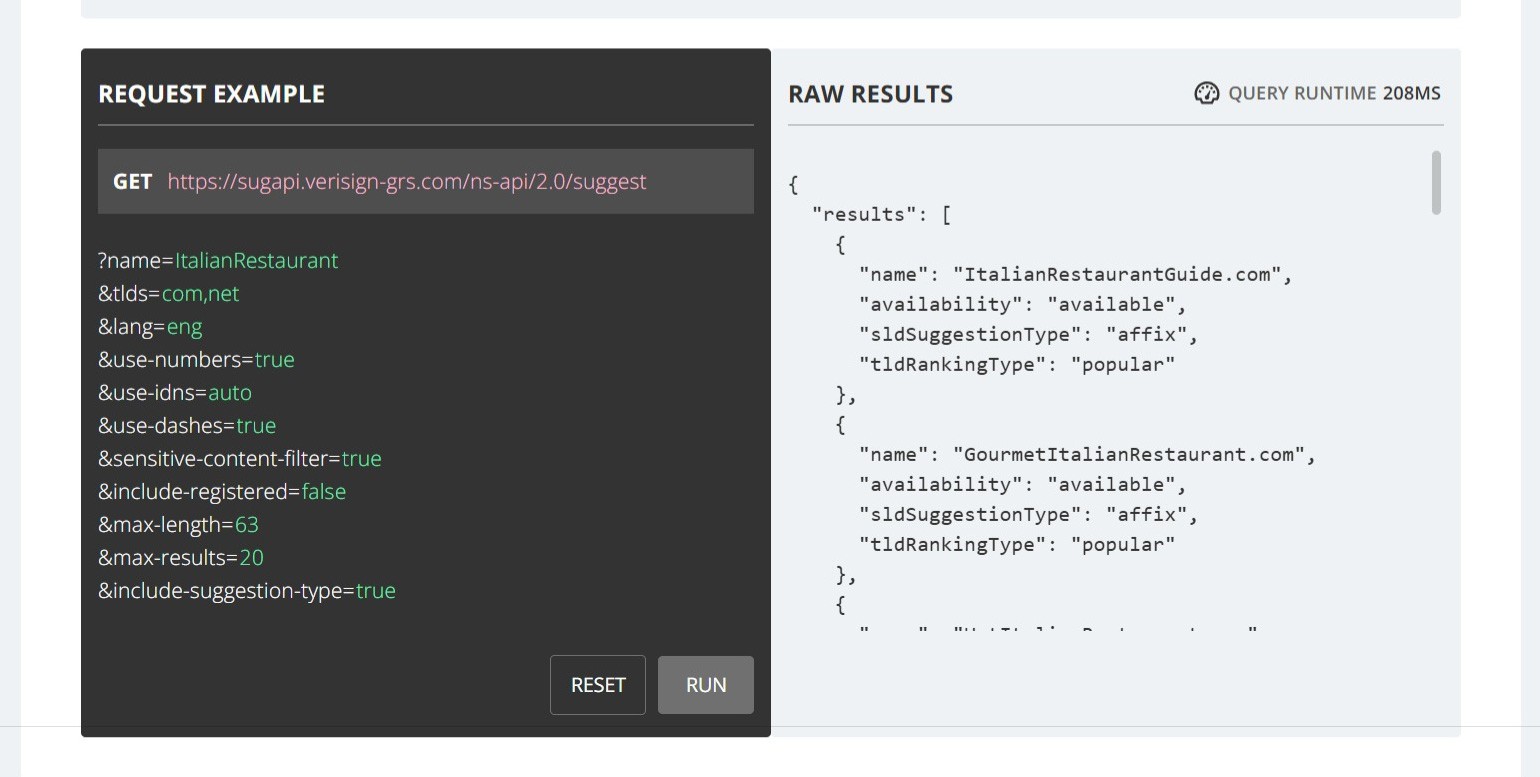Image resolution: width=1540 pixels, height=777 pixels.
Task: Disable the sensitive-content-filter parameter
Action: (x=365, y=458)
